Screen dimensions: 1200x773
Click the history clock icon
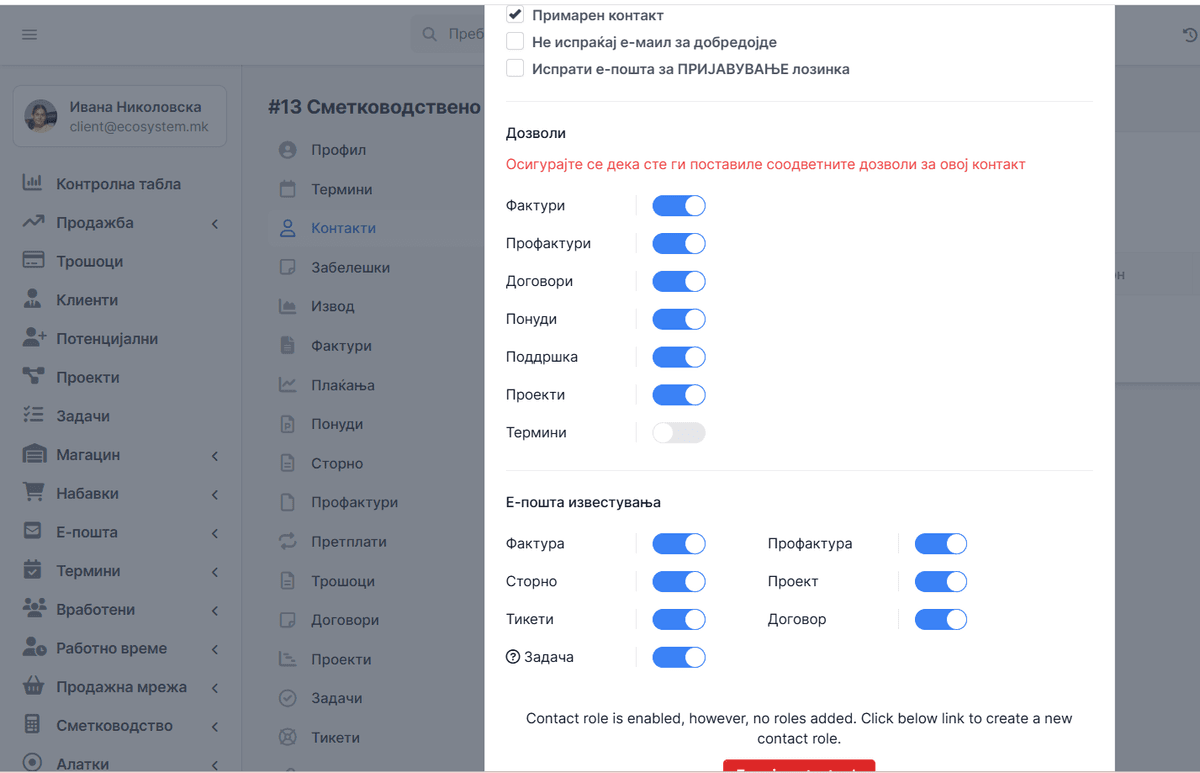pyautogui.click(x=1190, y=35)
